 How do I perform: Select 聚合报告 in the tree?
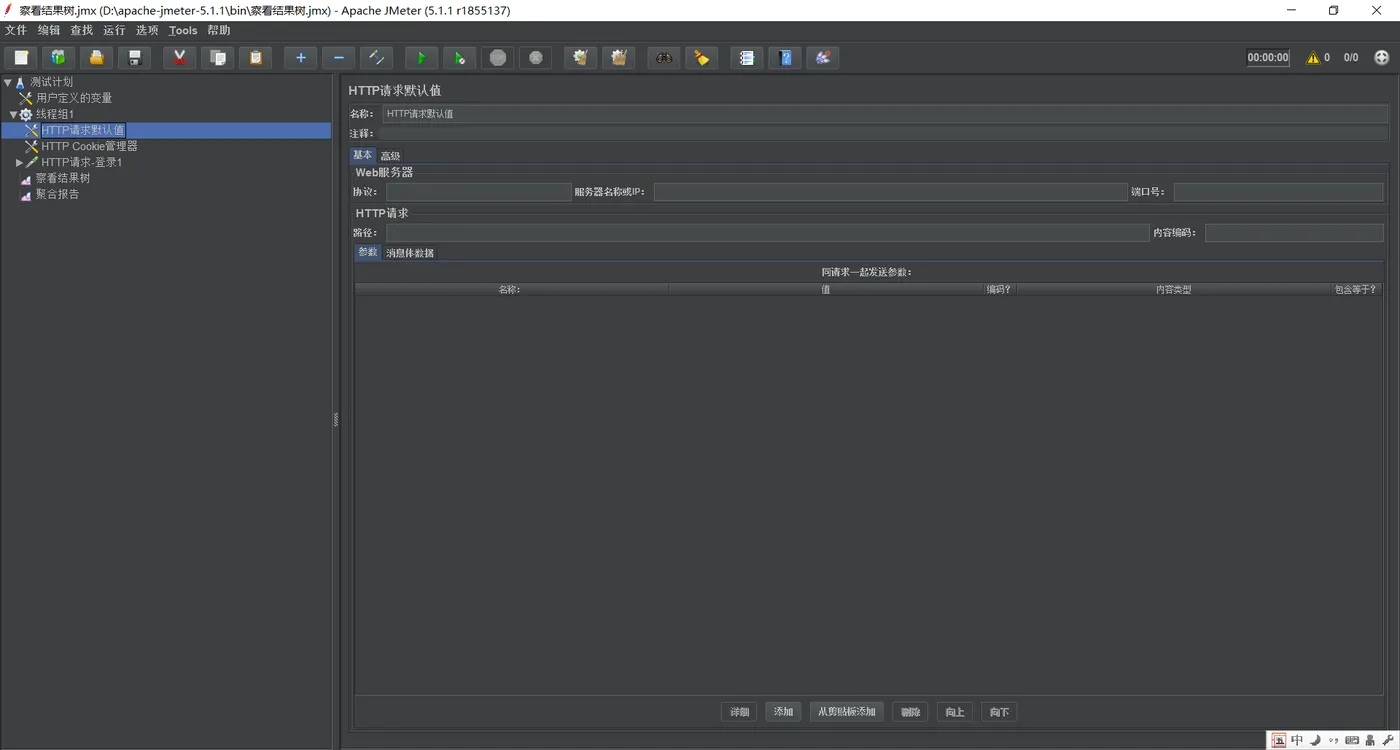(57, 194)
